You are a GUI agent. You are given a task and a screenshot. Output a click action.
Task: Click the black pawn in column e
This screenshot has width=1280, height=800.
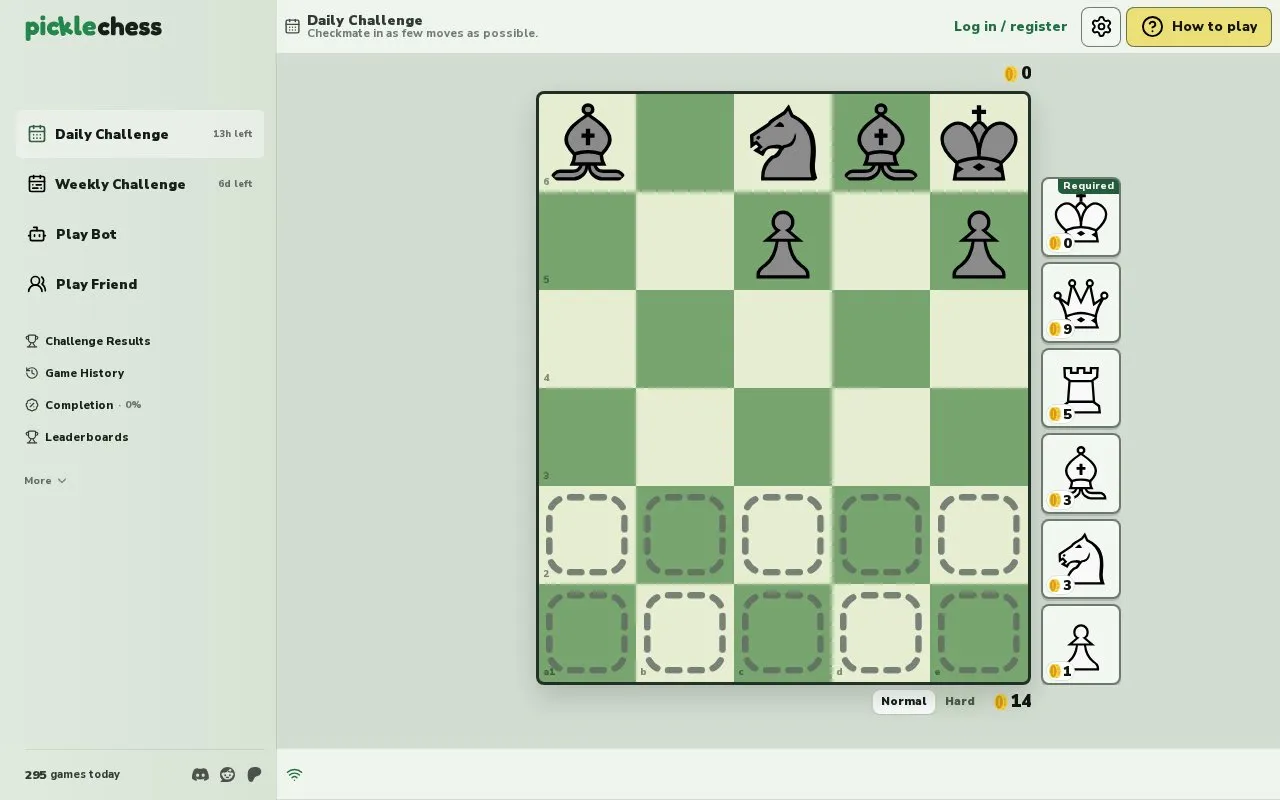point(979,243)
